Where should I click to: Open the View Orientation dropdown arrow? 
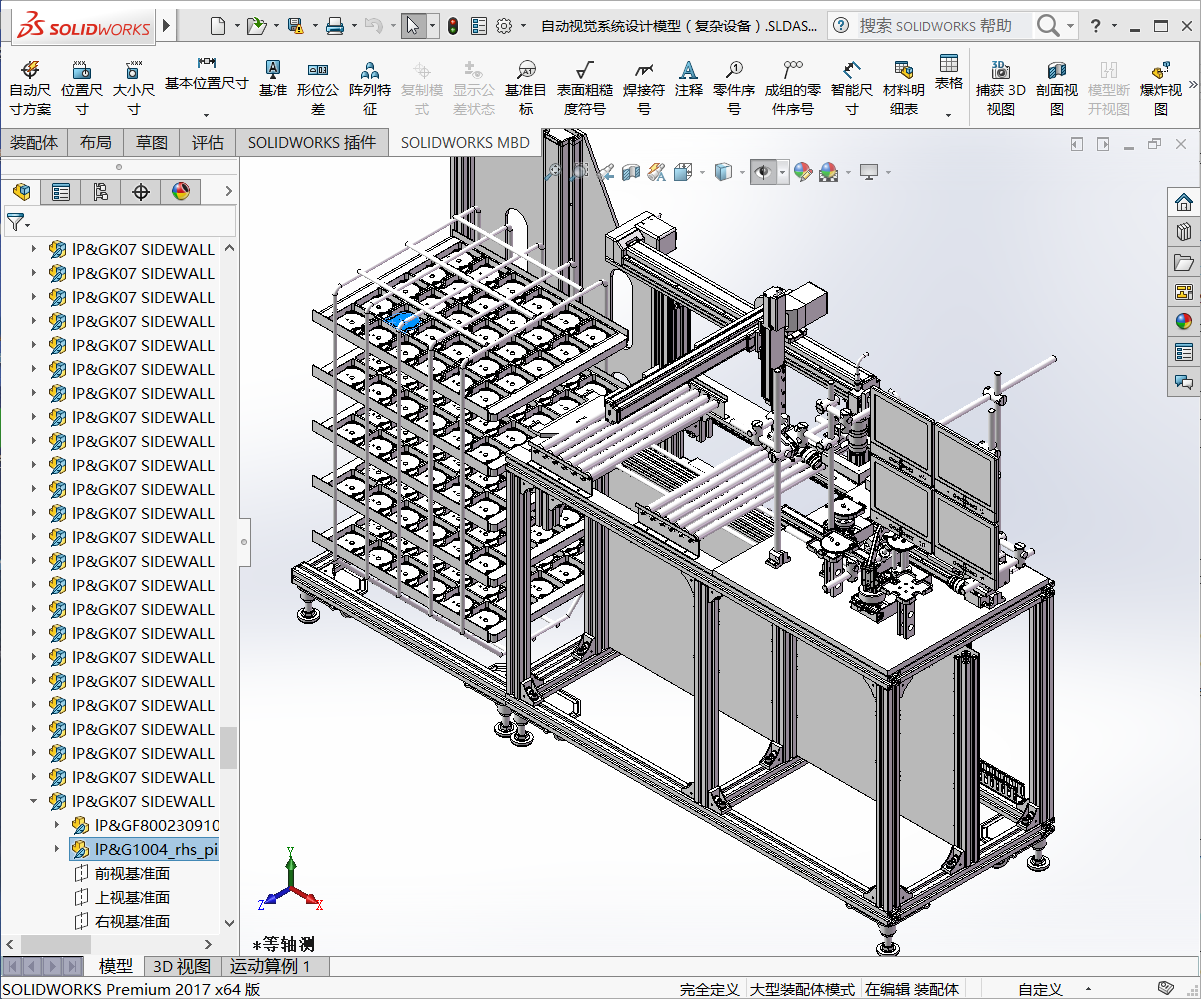coord(701,171)
